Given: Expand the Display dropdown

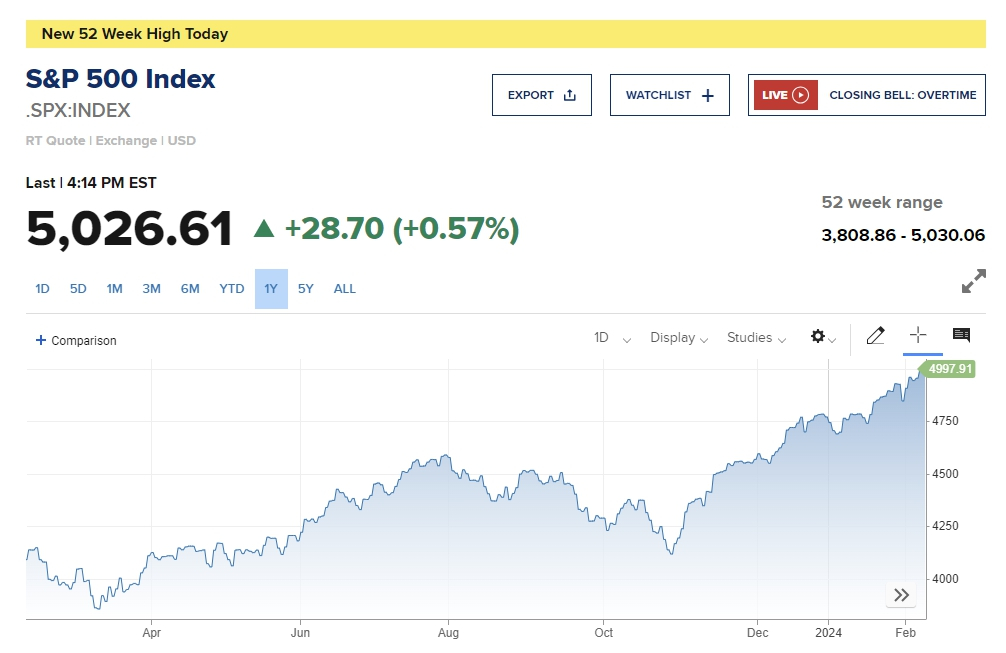Looking at the screenshot, I should coord(679,338).
